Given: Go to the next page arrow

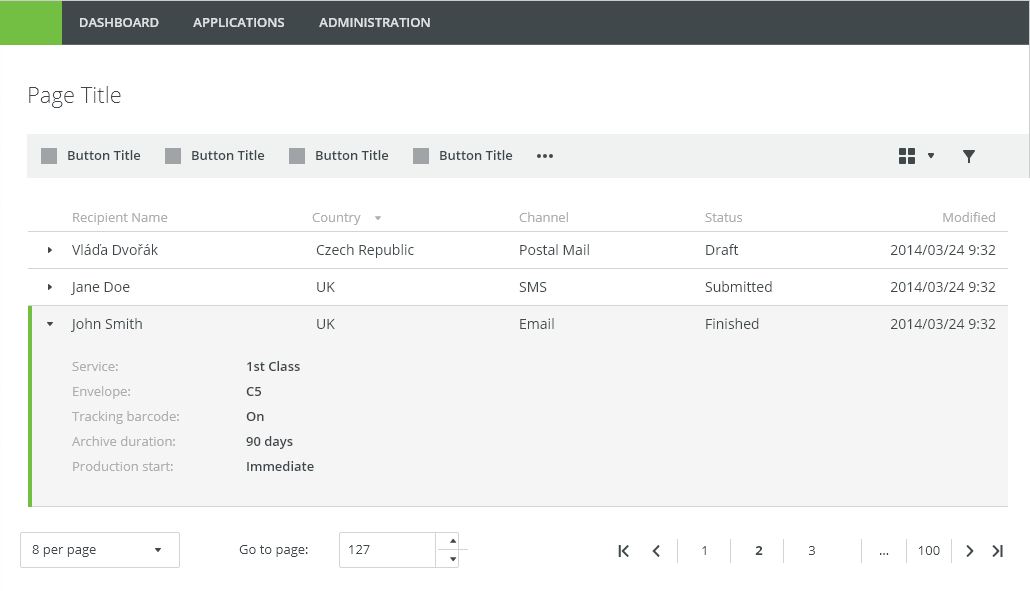Looking at the screenshot, I should click(x=970, y=551).
